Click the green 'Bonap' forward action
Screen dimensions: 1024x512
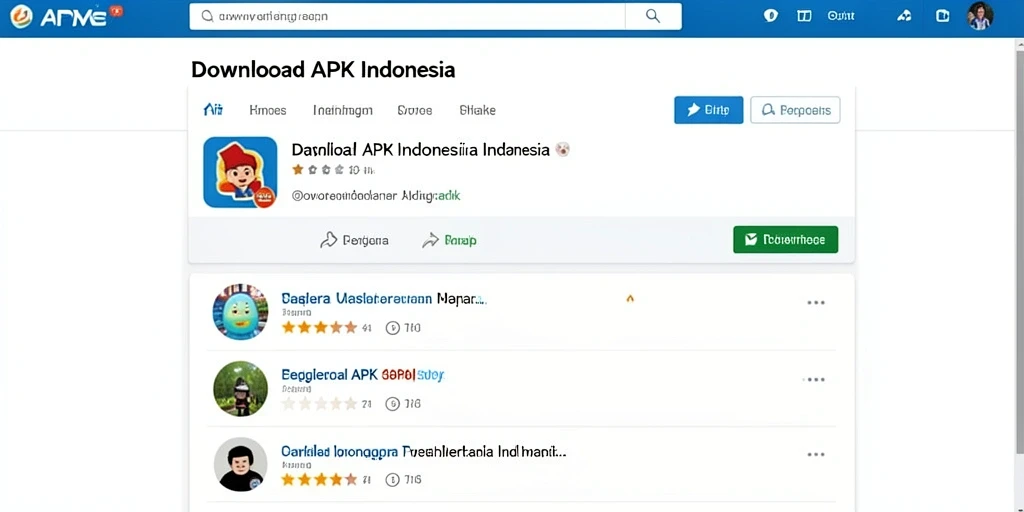(x=449, y=240)
